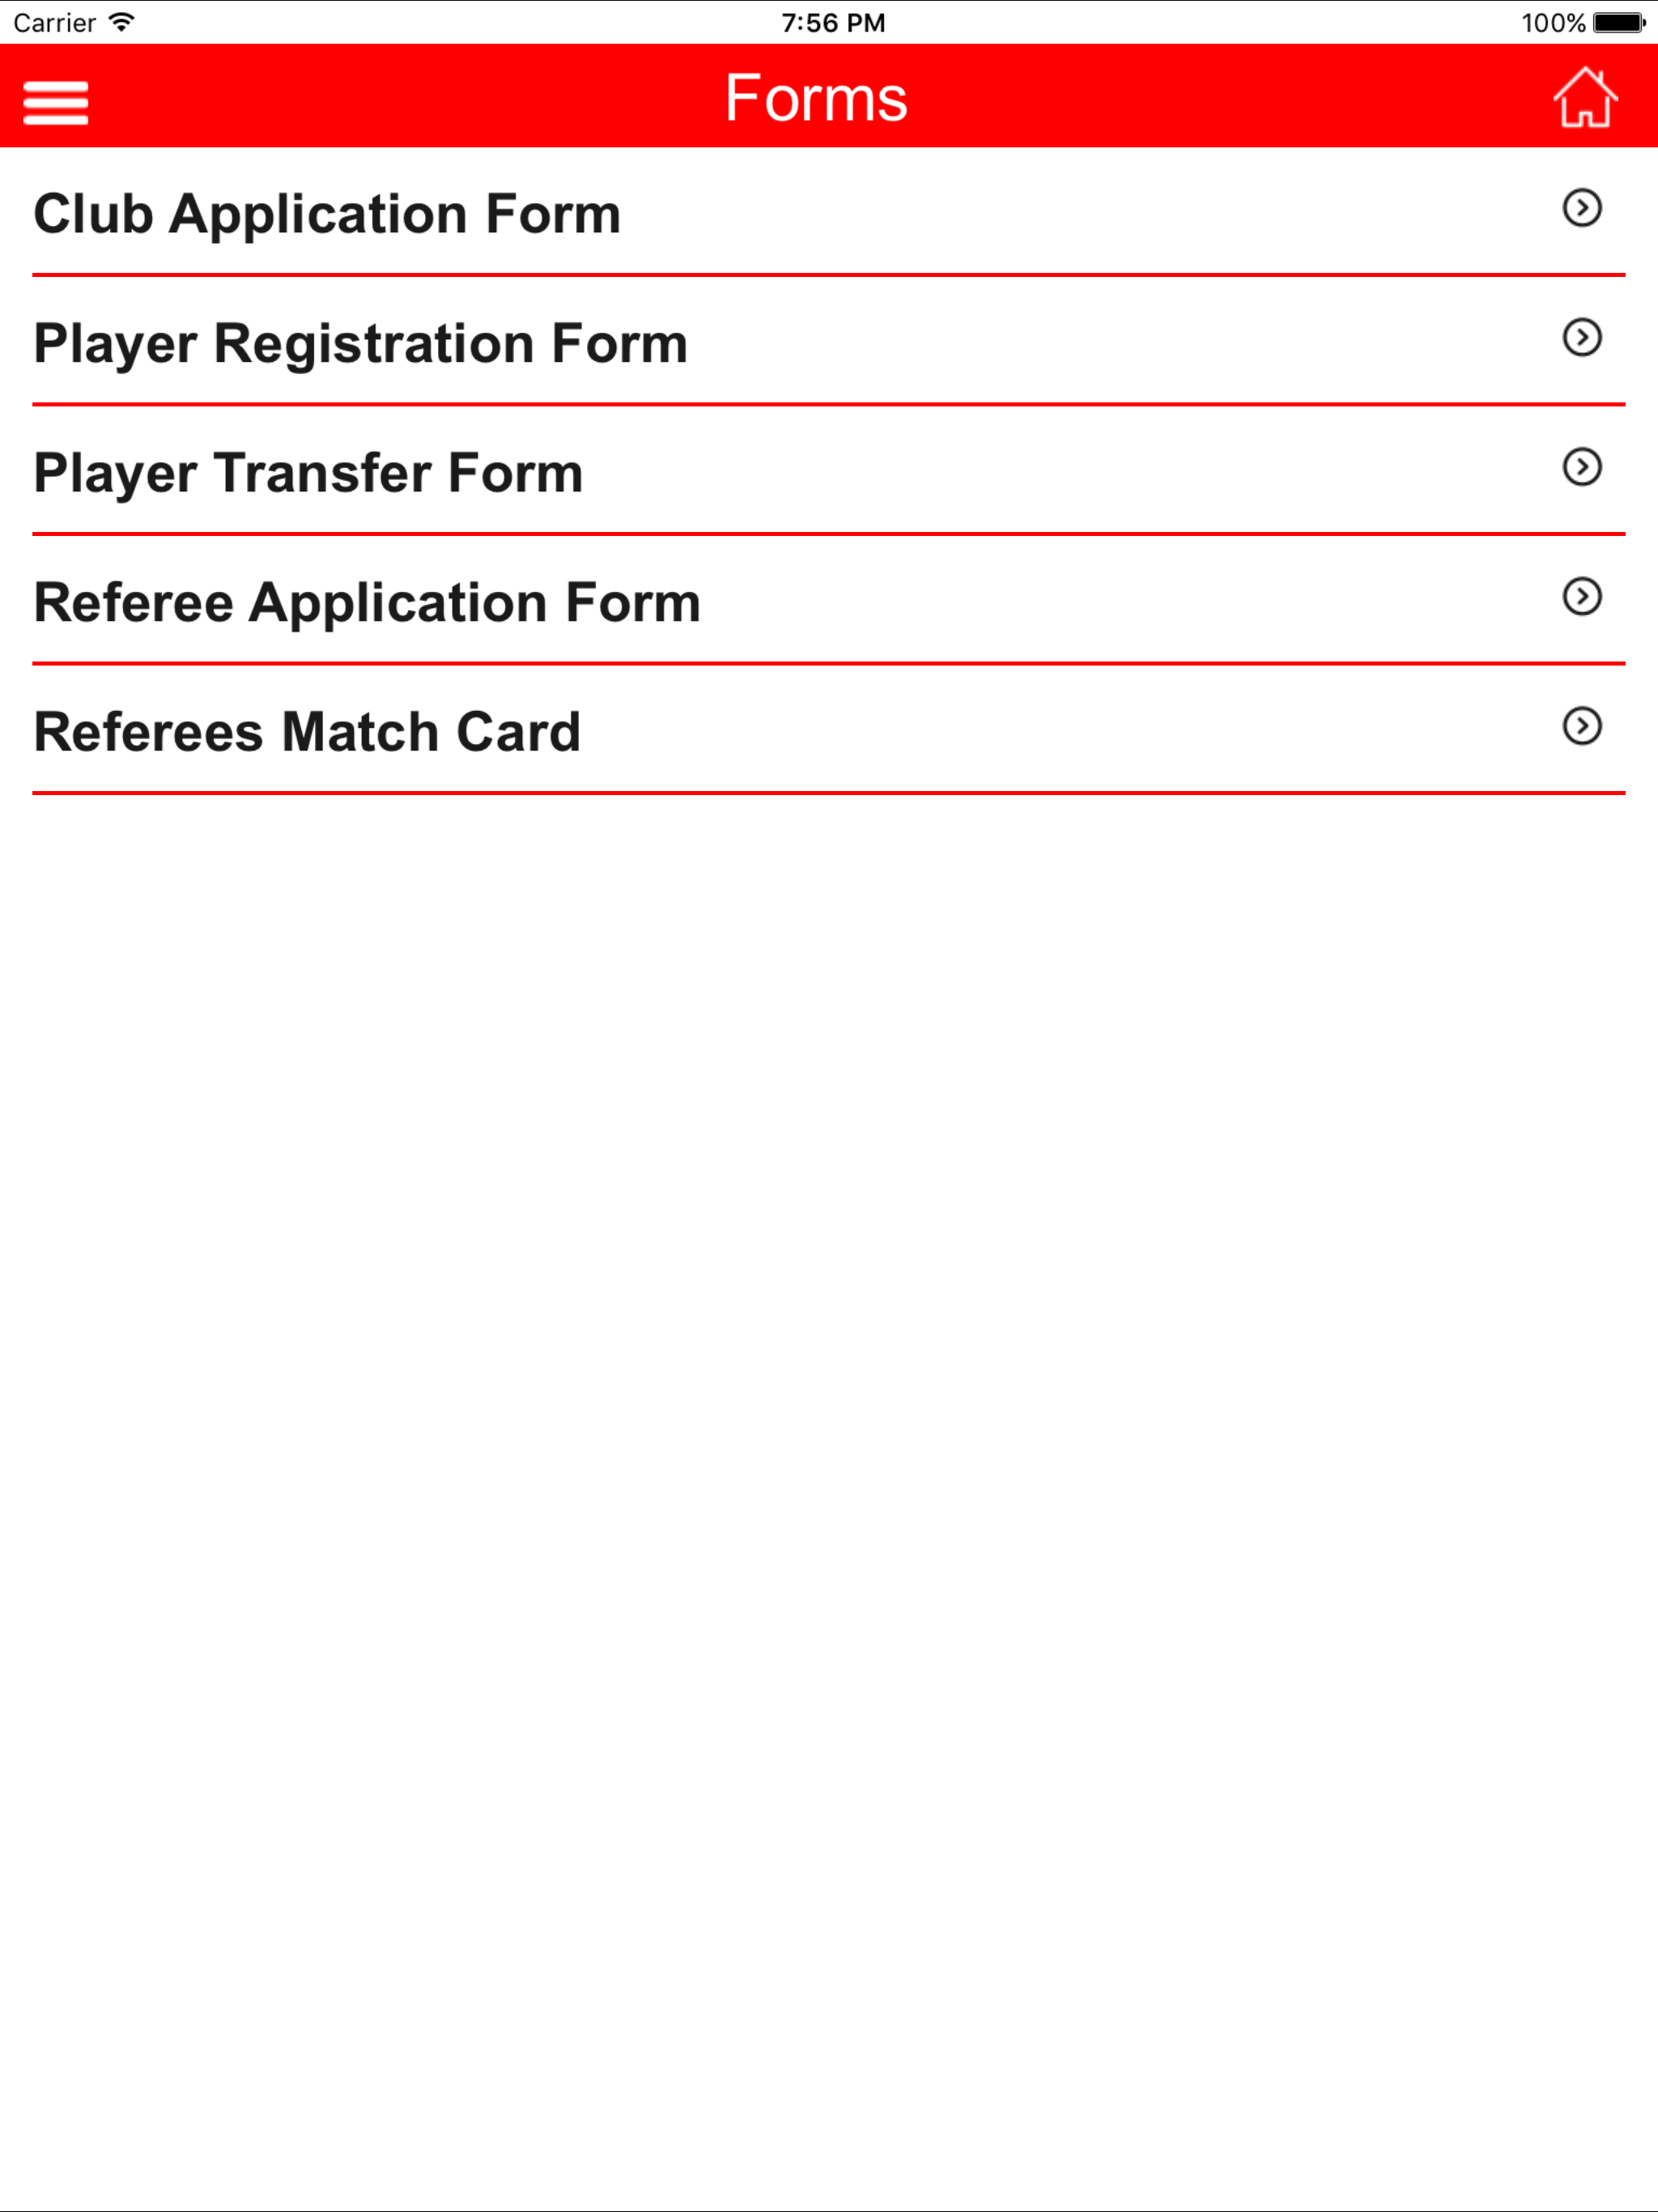Select Player Transfer Form entry
The width and height of the screenshot is (1658, 2212).
tap(828, 471)
